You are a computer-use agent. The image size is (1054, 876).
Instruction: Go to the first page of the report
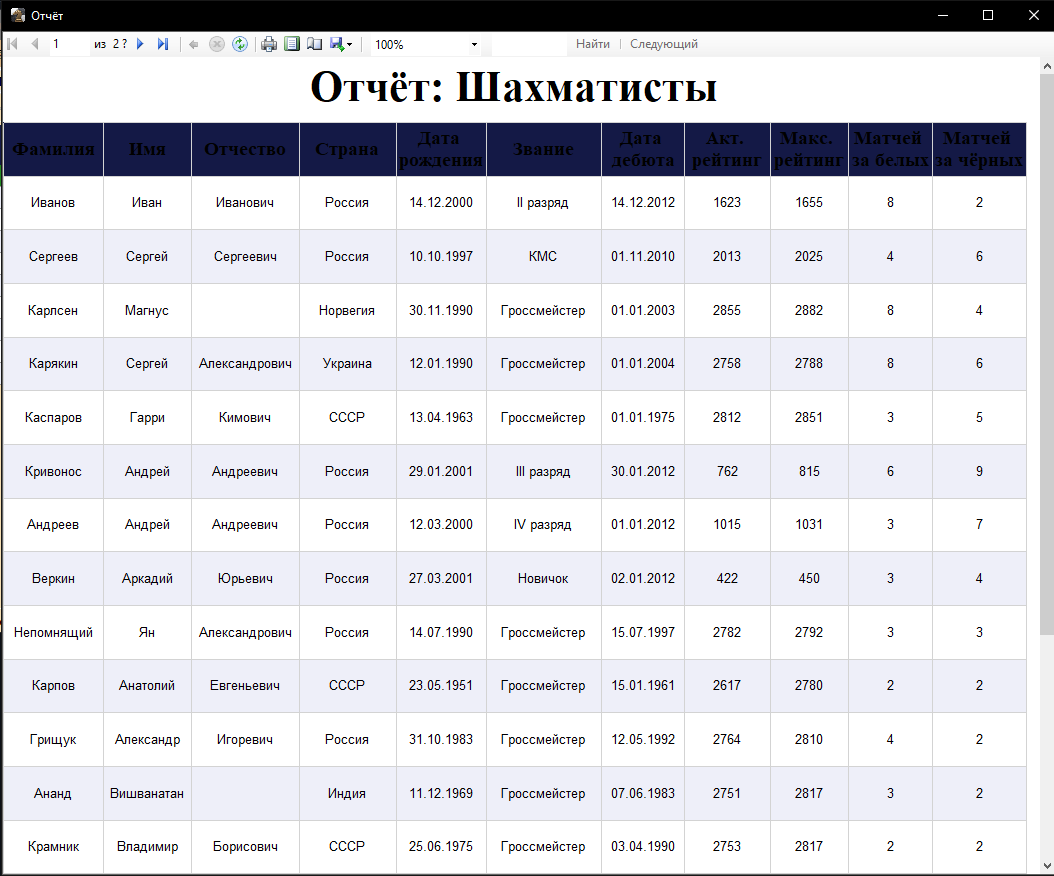[11, 44]
